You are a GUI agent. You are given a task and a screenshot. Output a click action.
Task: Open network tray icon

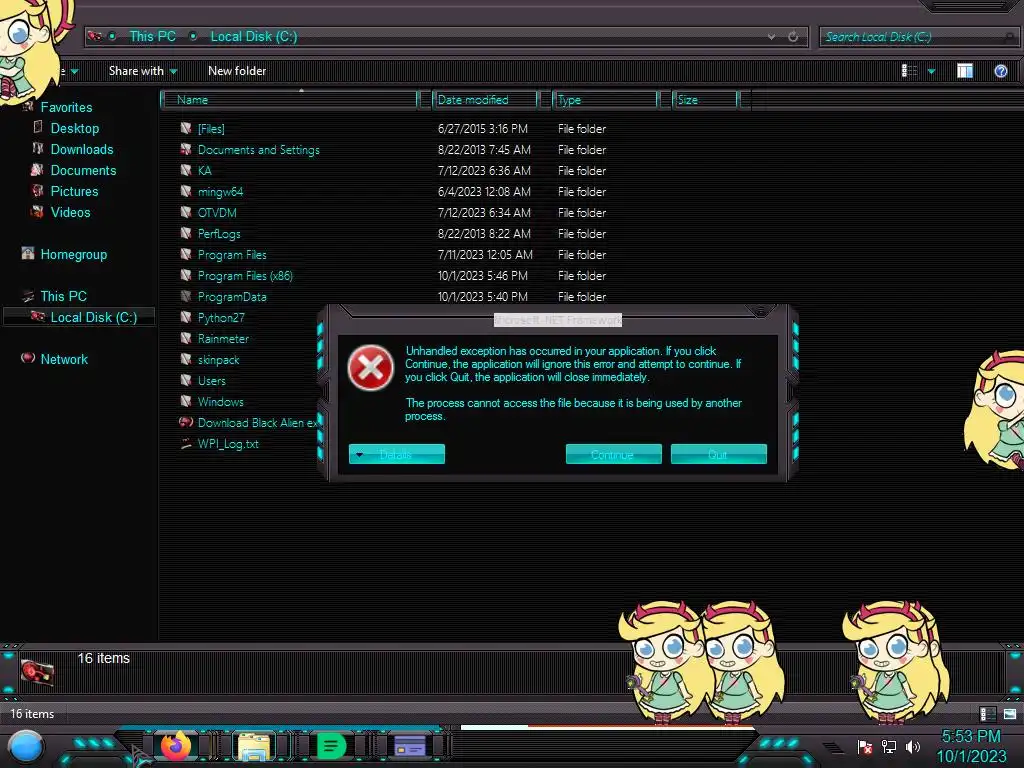[889, 746]
